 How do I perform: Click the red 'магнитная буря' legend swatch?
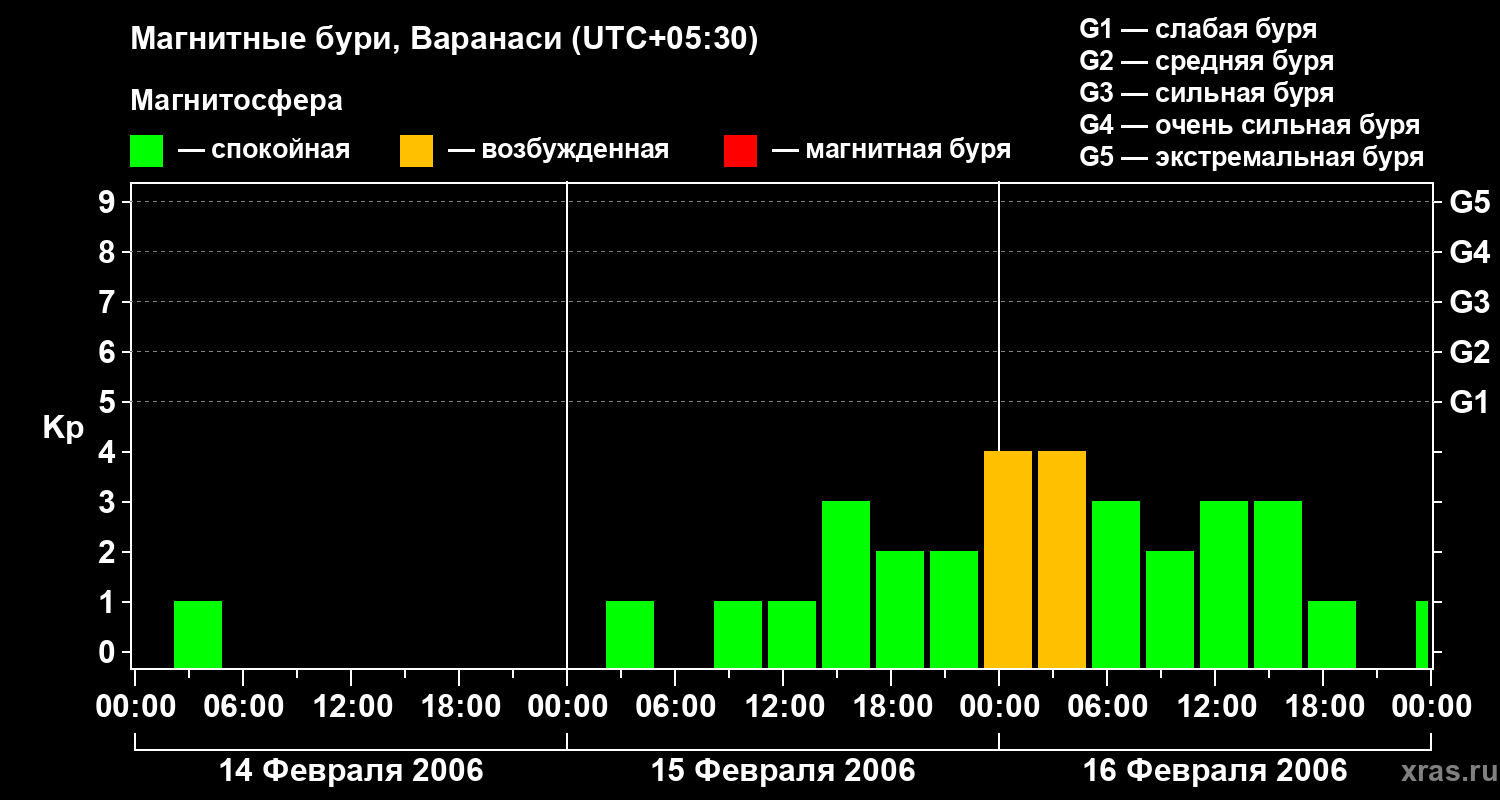pos(741,151)
